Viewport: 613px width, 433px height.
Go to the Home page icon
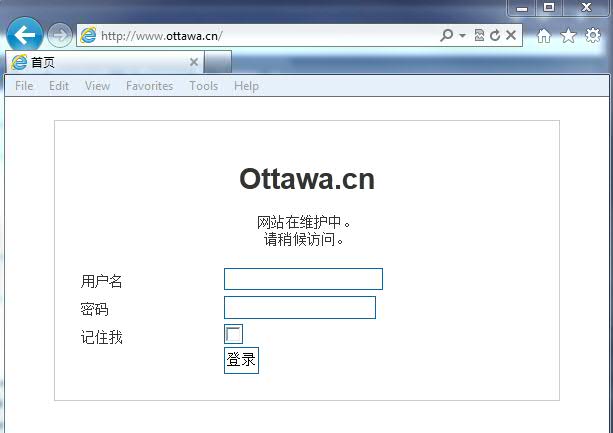click(544, 36)
